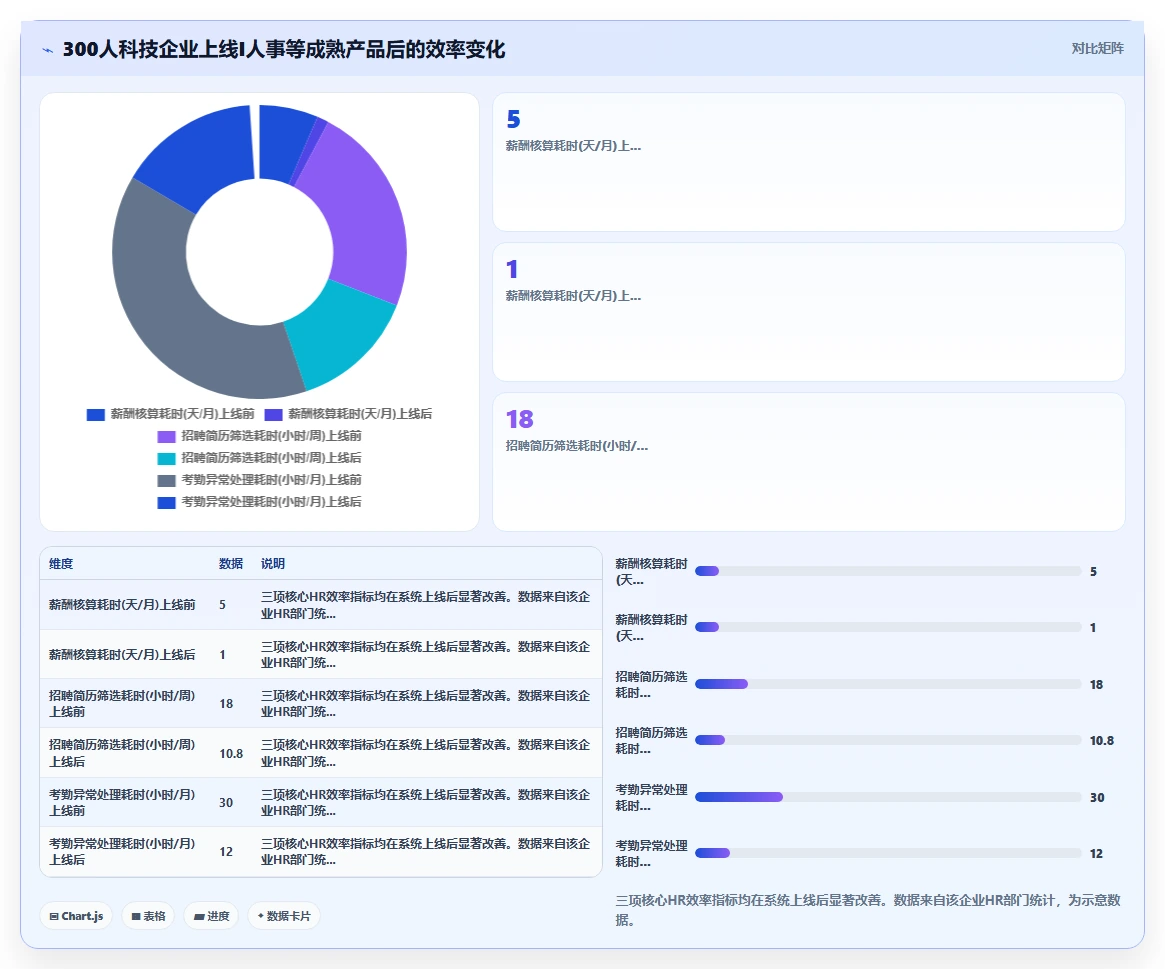Image resolution: width=1165 pixels, height=969 pixels.
Task: Click the 对比矩阵 label in header
Action: coord(1097,48)
